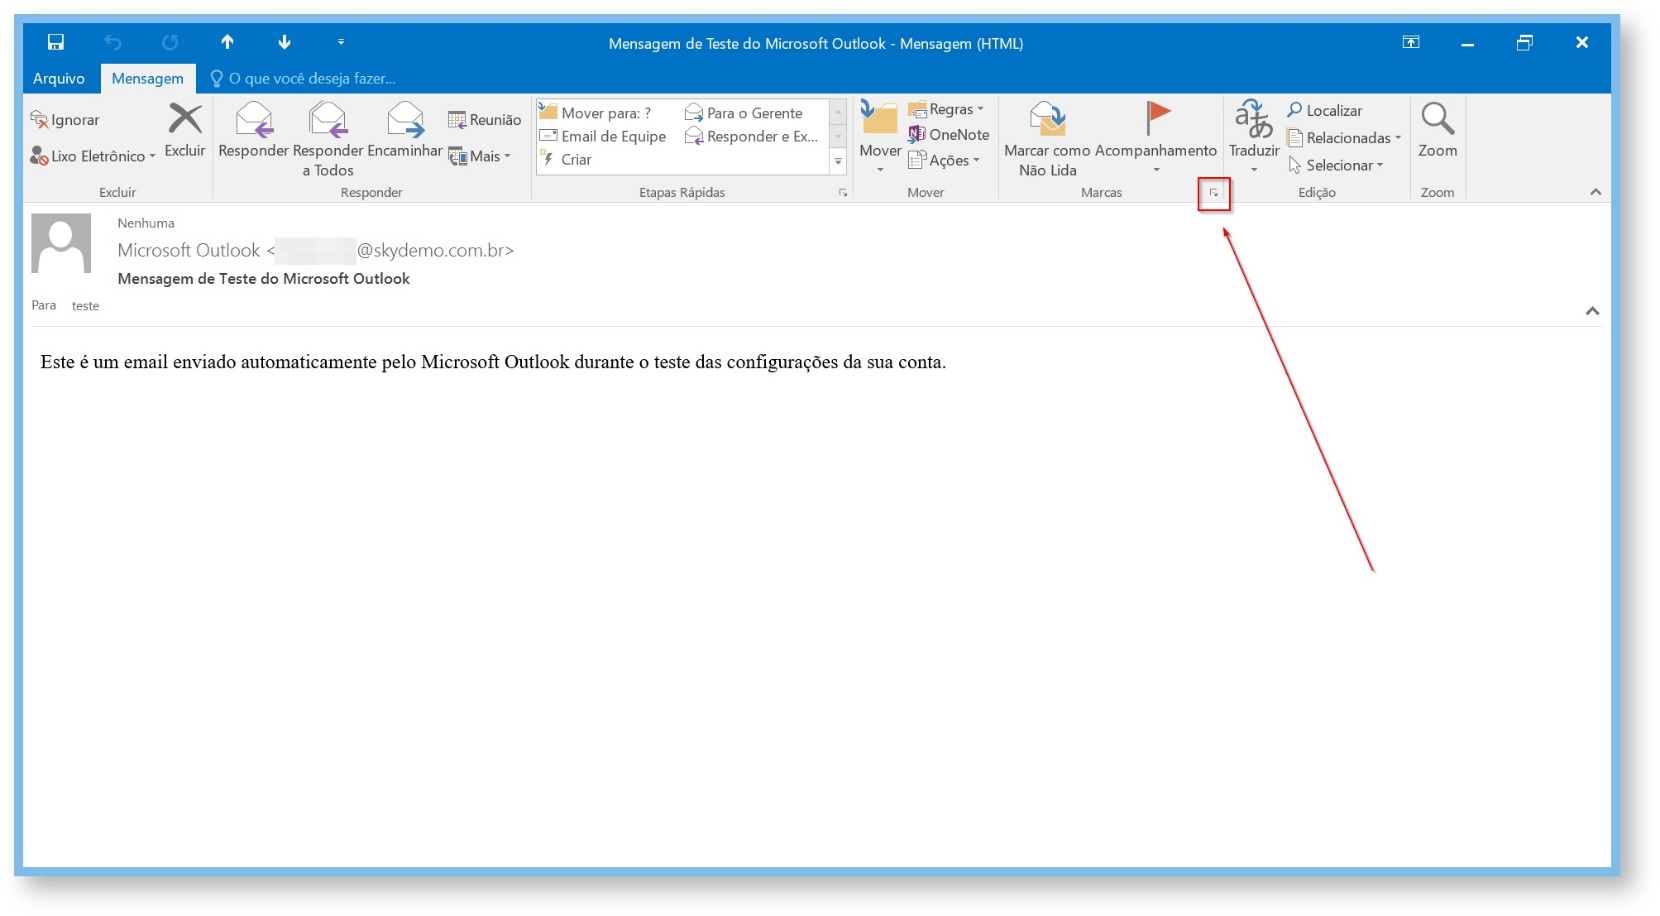This screenshot has width=1660, height=916.
Task: Click the Ignorar button
Action: (65, 120)
